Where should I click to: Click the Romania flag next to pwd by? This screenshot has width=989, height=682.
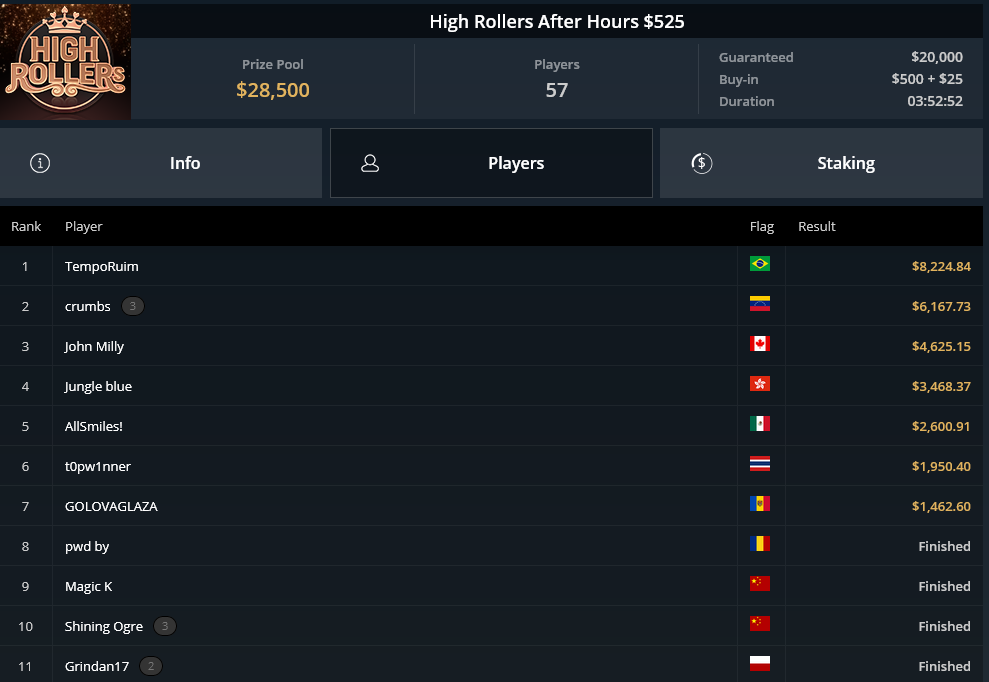[761, 544]
